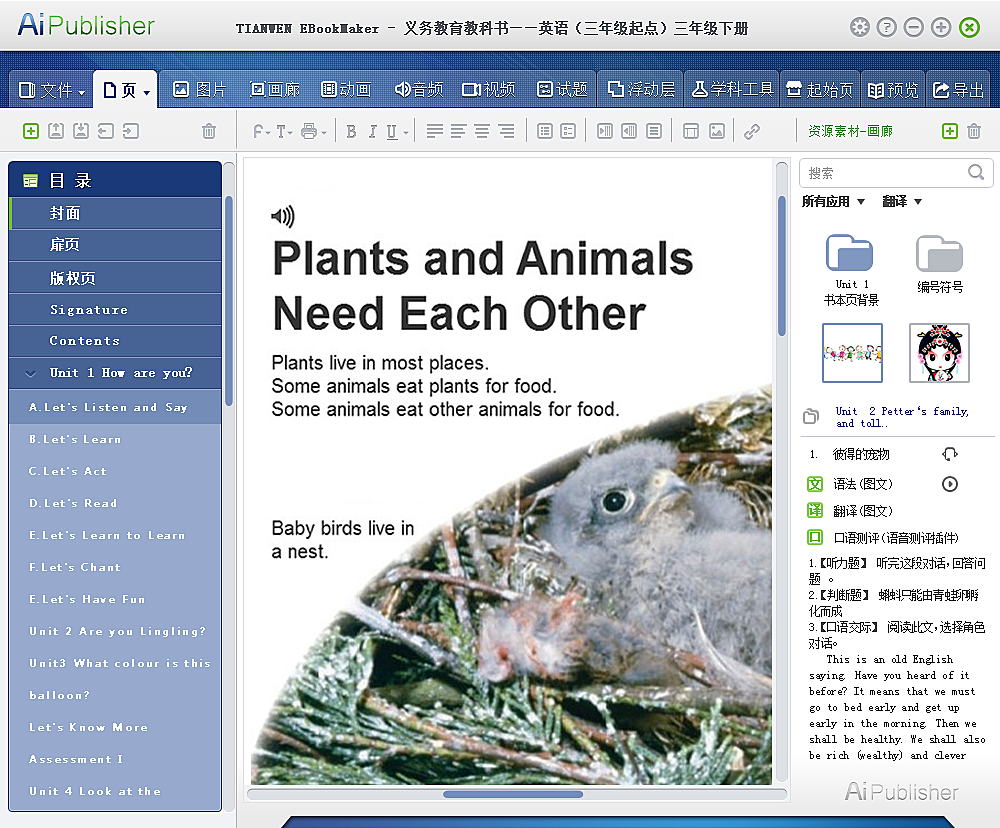This screenshot has width=1000, height=828.
Task: Open settings gear in title bar
Action: coord(860,27)
